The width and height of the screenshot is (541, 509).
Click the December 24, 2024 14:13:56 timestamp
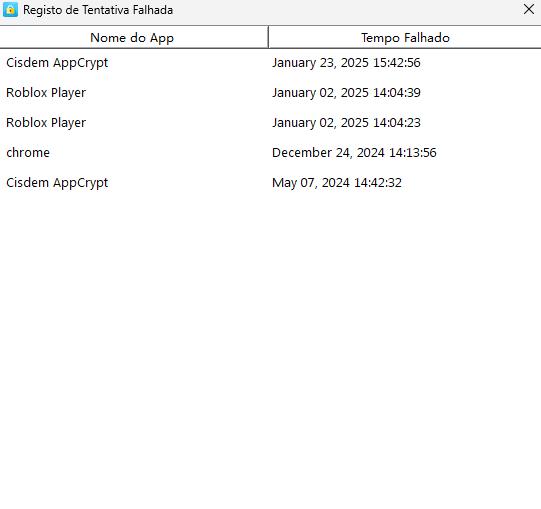click(354, 153)
